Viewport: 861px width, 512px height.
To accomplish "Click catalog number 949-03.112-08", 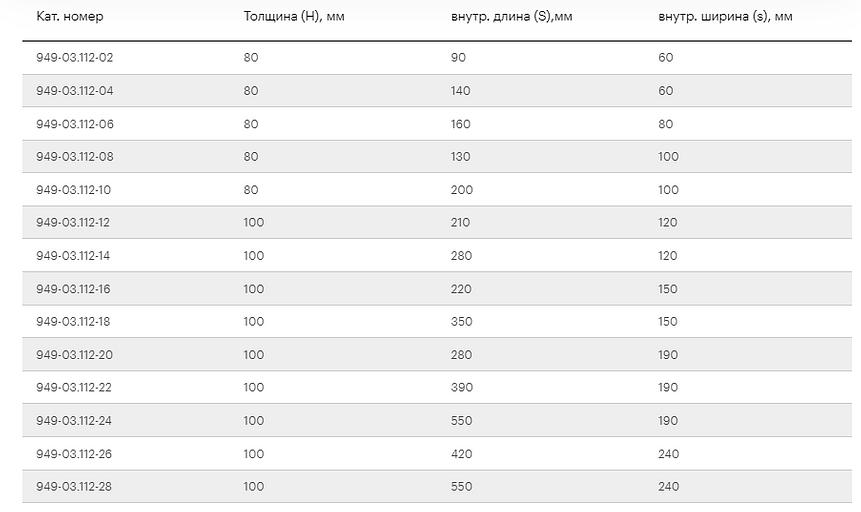I will point(75,157).
